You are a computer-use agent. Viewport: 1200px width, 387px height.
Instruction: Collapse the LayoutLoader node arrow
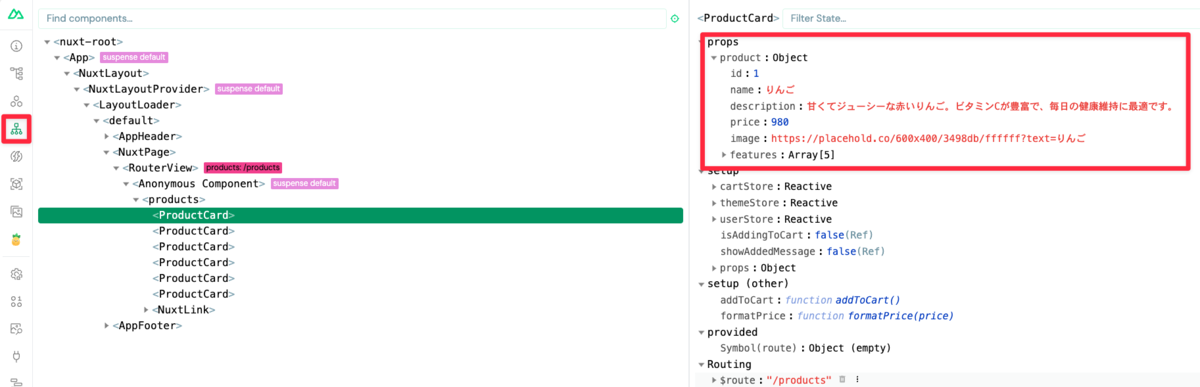[87, 105]
